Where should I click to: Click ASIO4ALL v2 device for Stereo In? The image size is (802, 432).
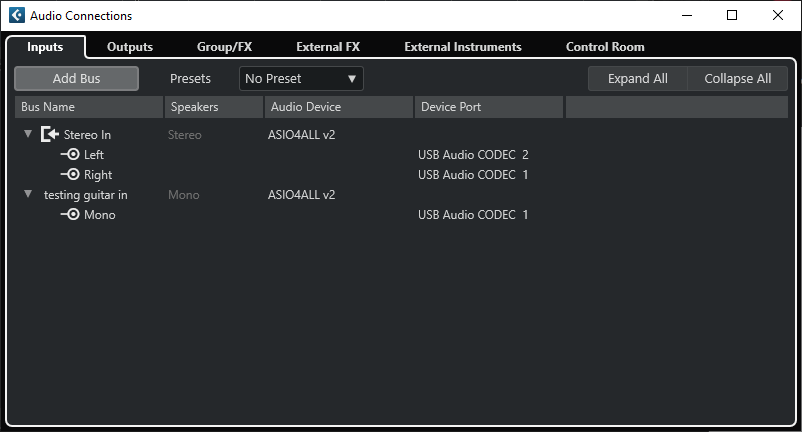[x=301, y=135]
